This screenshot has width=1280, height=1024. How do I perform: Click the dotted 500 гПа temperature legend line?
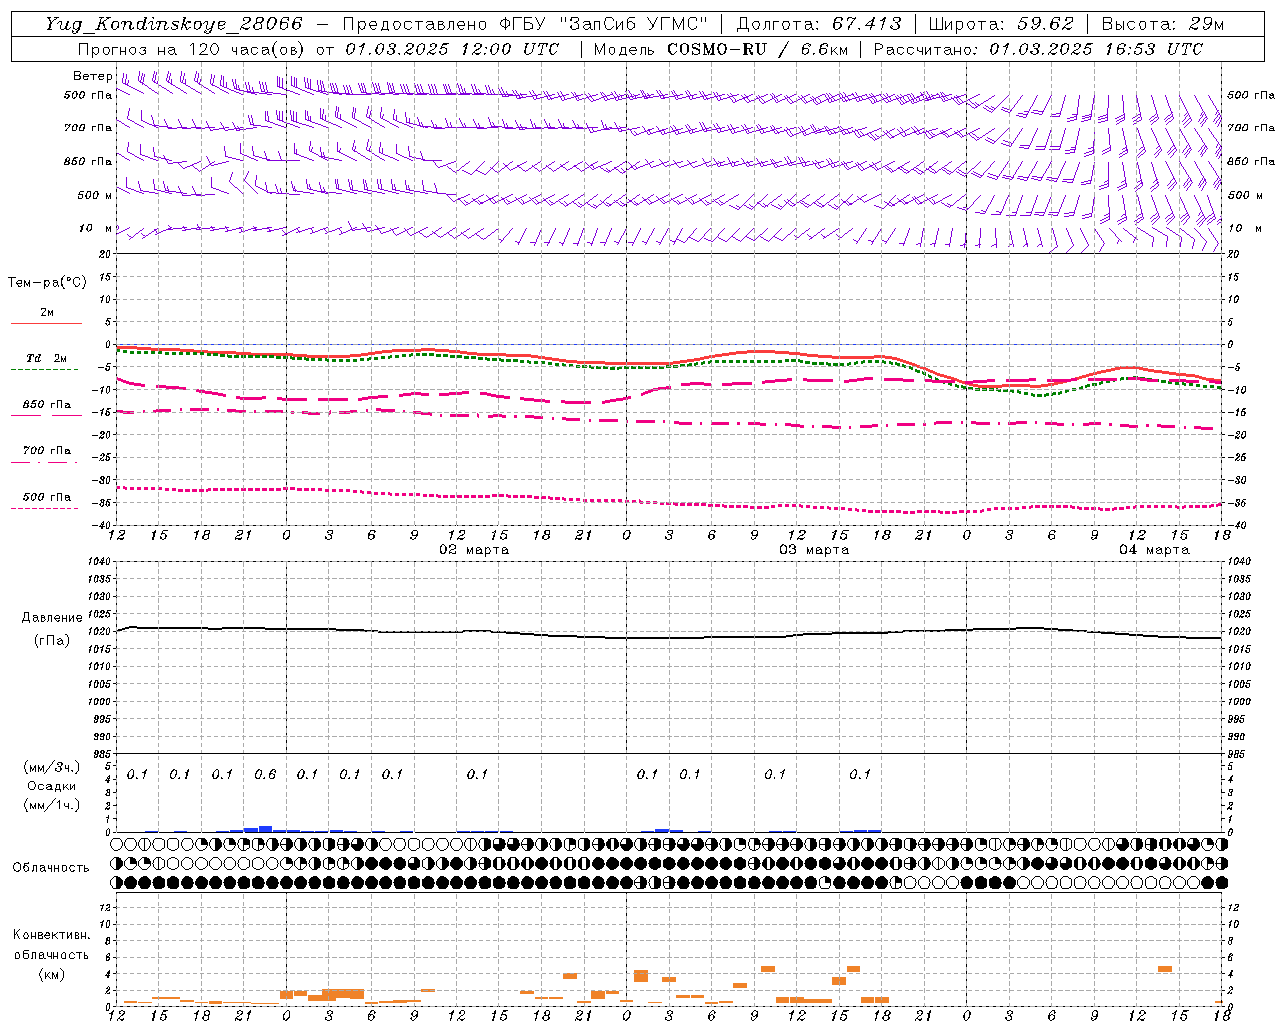coord(44,508)
